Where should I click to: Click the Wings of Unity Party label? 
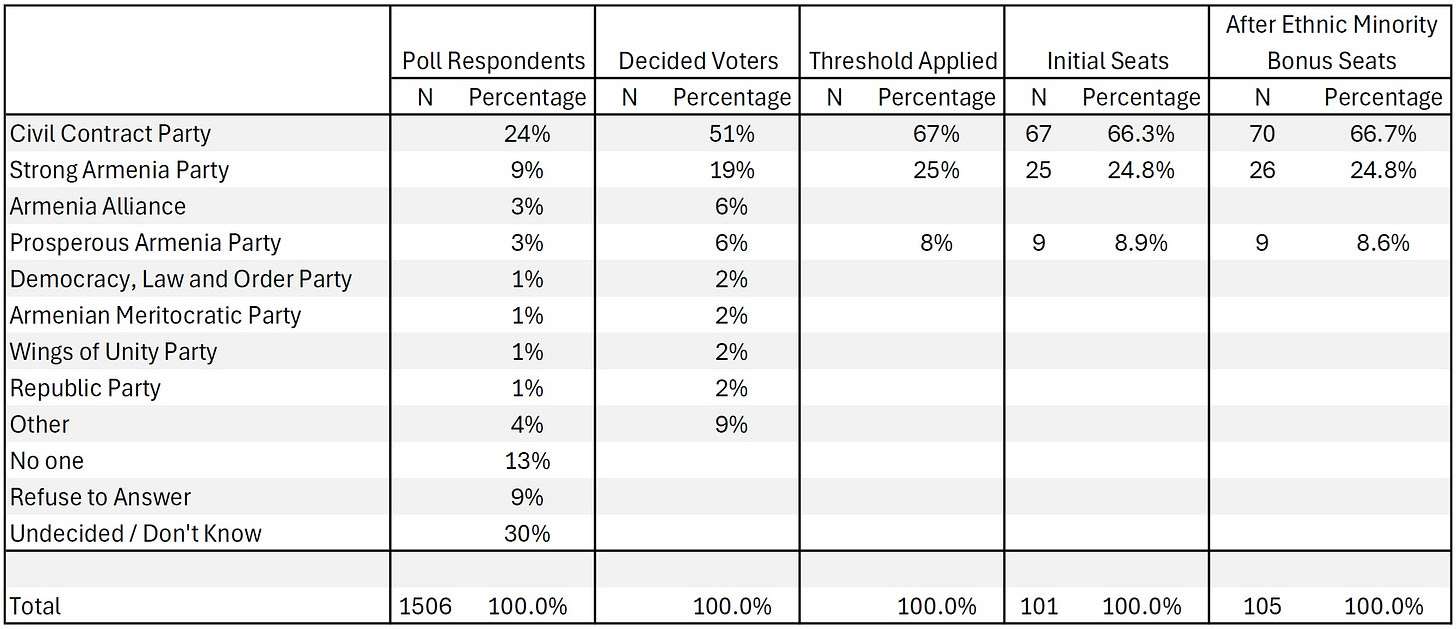pos(113,352)
